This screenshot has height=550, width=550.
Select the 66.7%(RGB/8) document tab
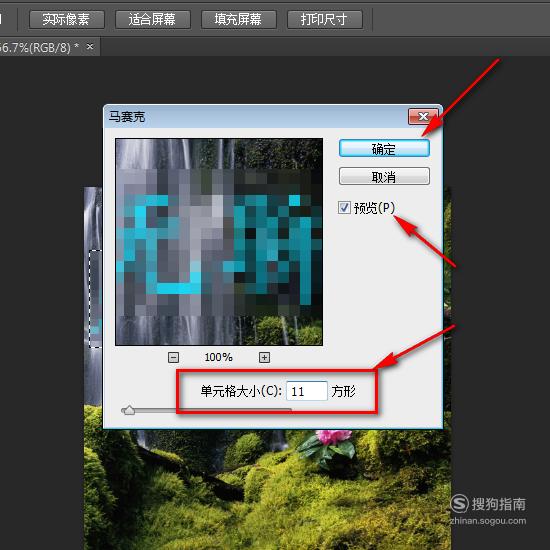click(x=49, y=47)
